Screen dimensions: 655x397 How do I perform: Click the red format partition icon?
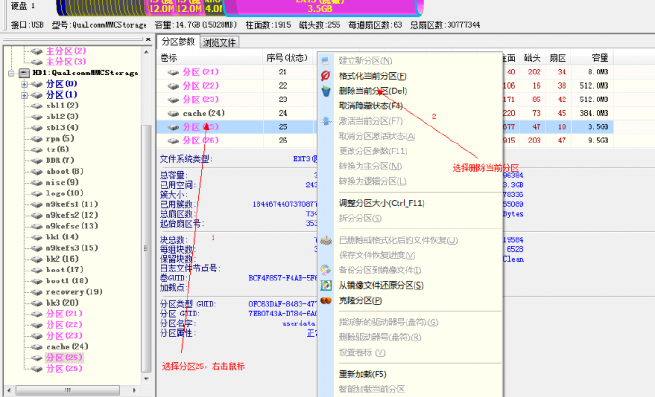(x=325, y=76)
